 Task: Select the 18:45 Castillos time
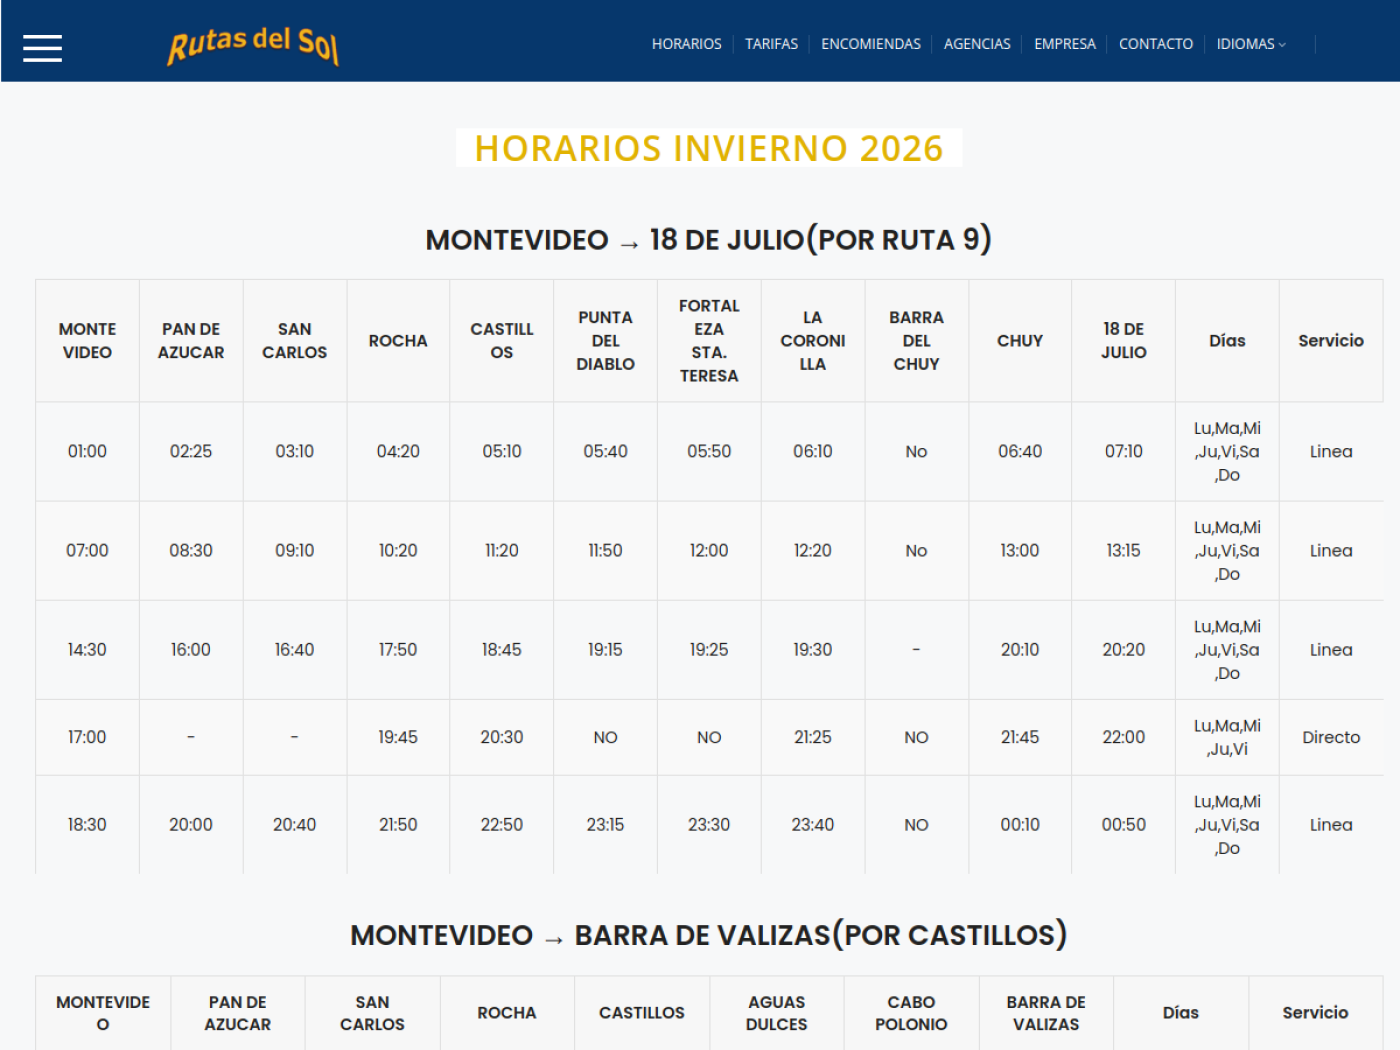502,650
